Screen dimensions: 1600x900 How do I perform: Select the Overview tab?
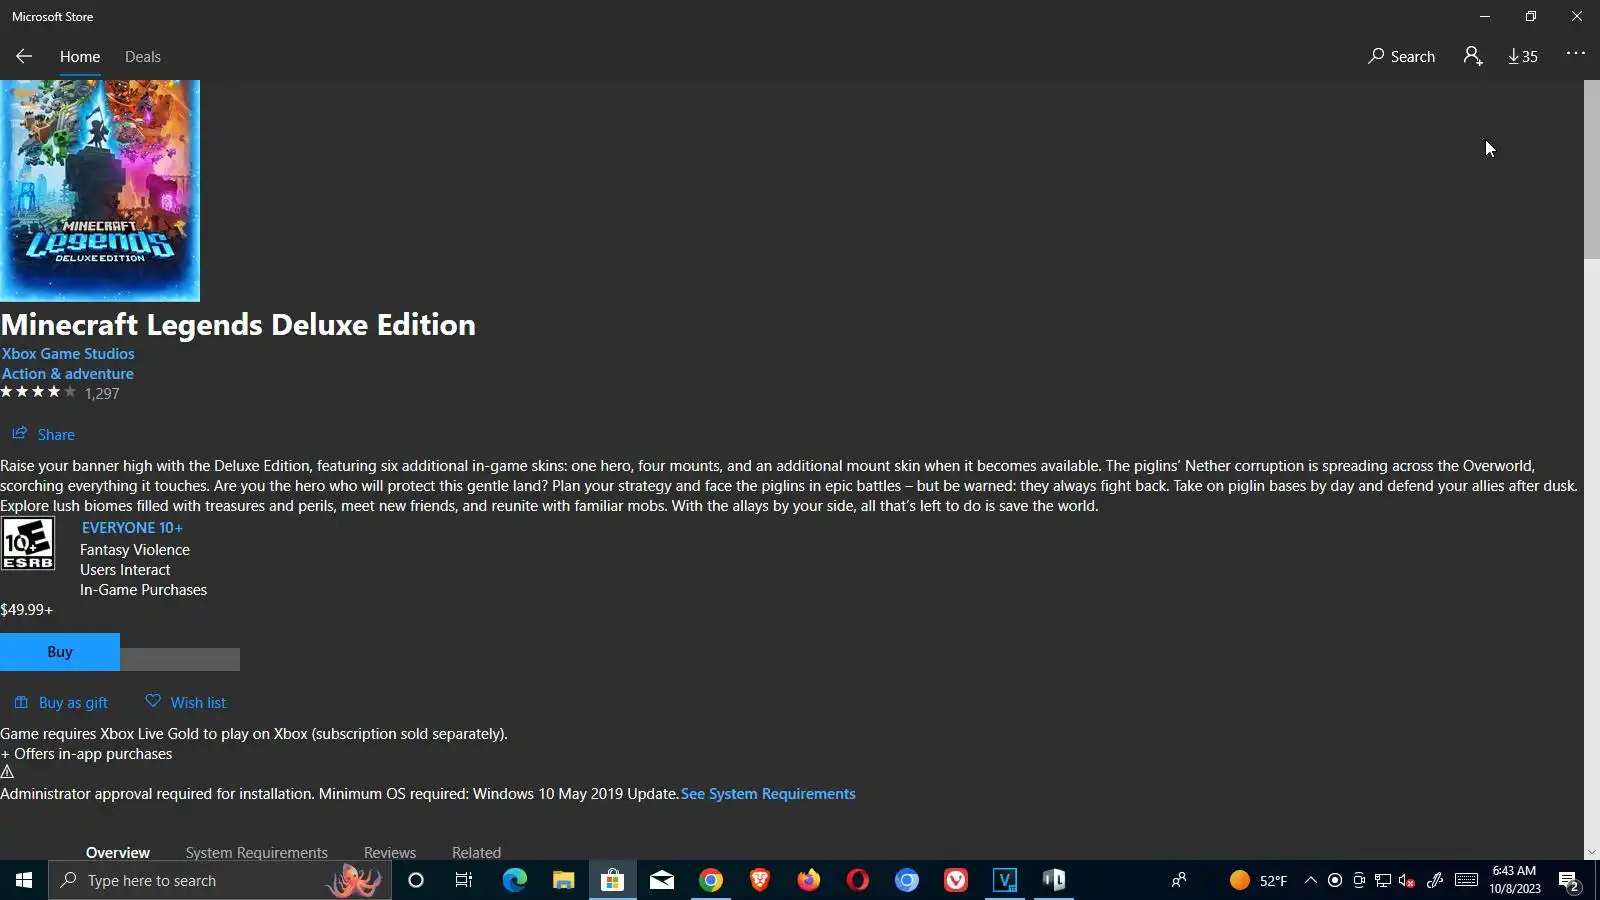coord(118,852)
